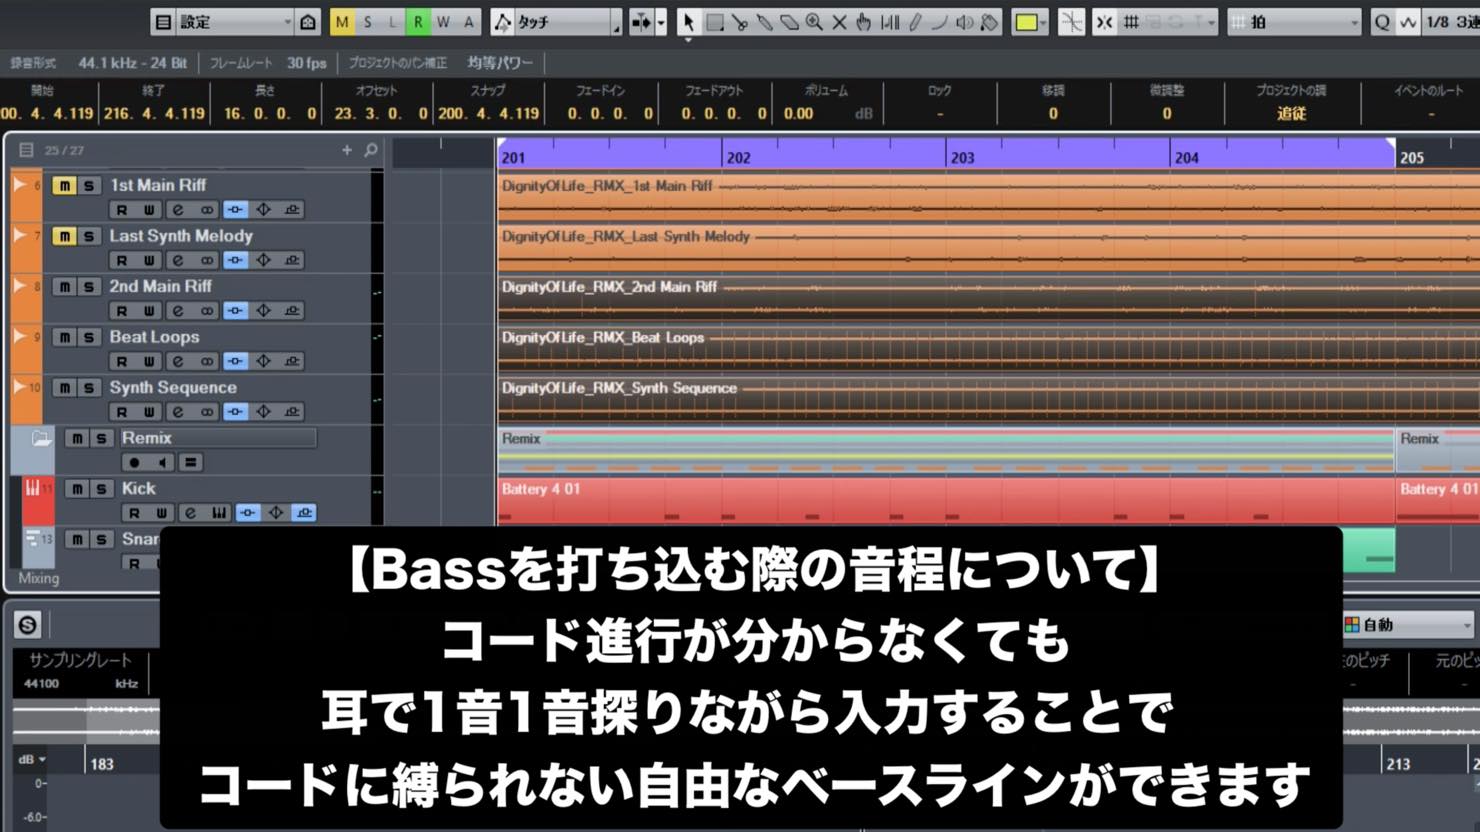Open the dB scale dropdown in lower editor
The height and width of the screenshot is (832, 1480).
pos(32,760)
